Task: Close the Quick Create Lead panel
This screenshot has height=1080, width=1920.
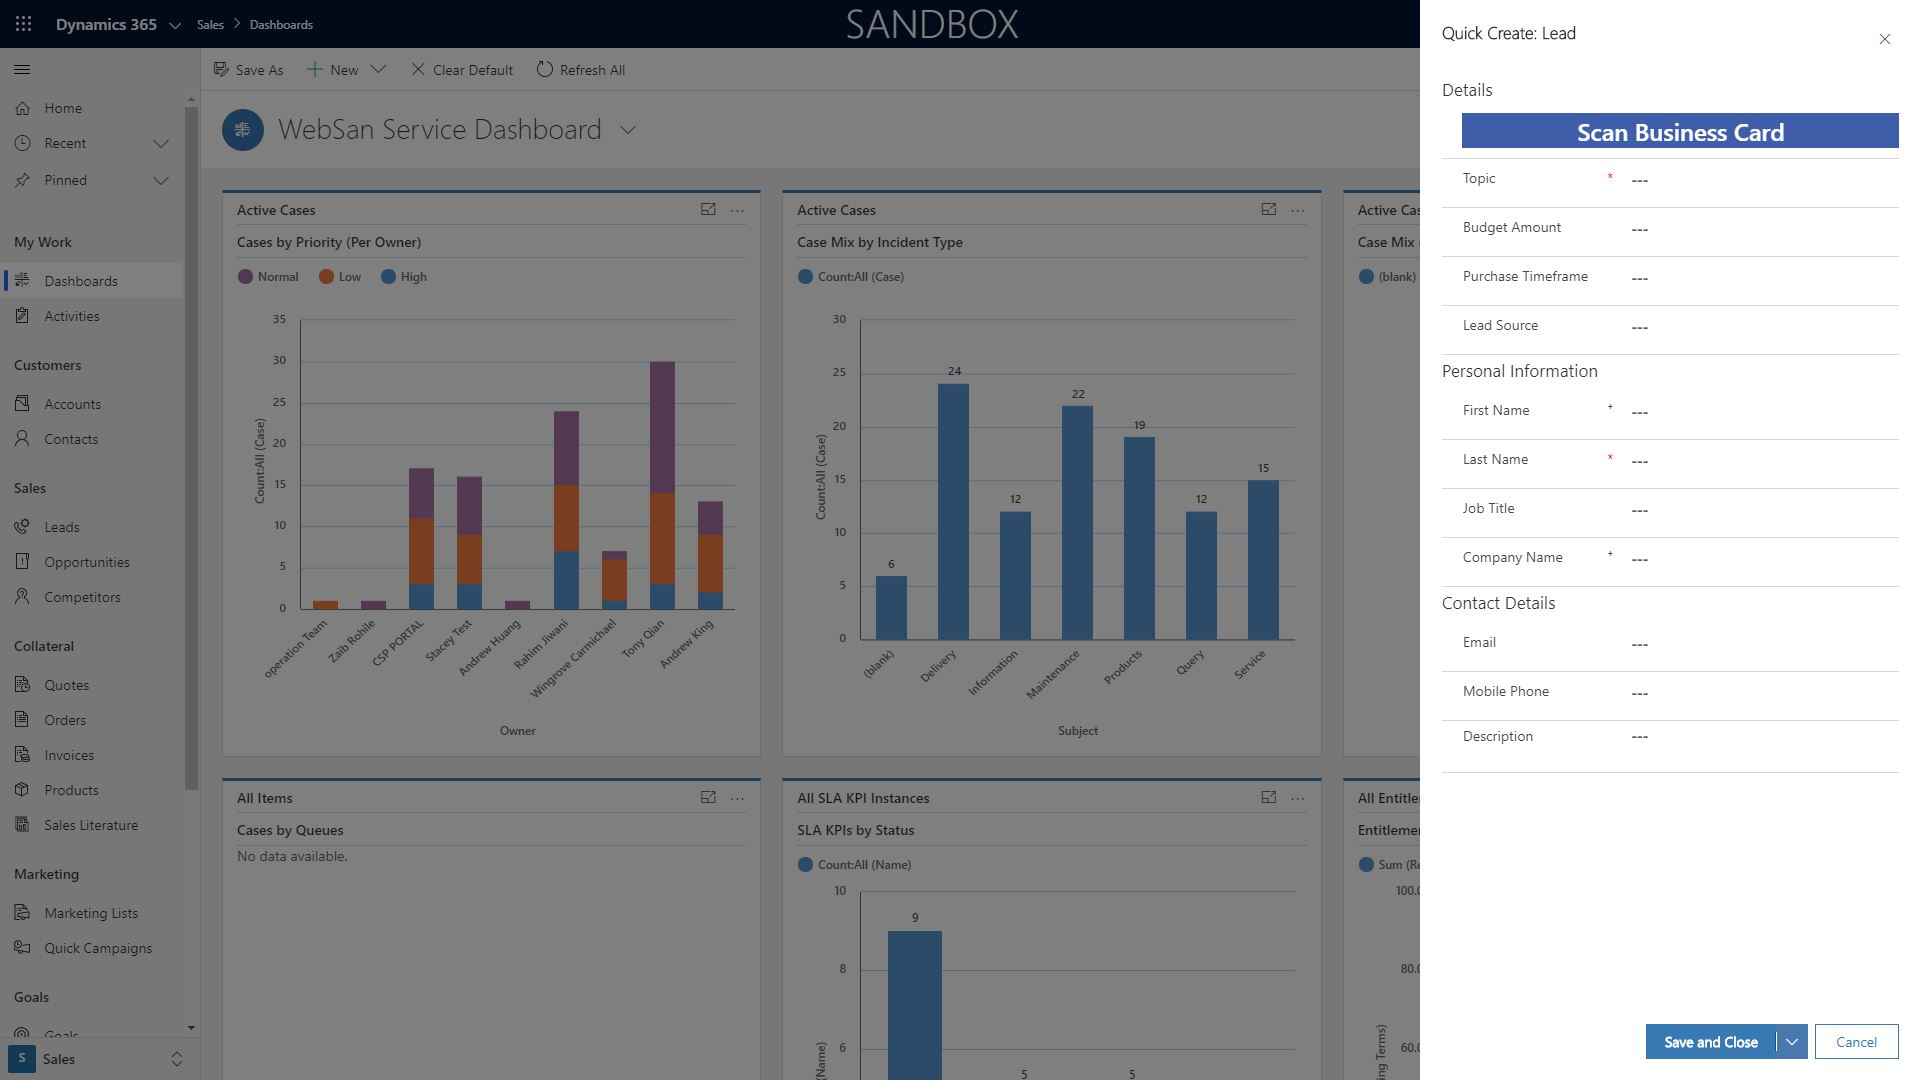Action: [1885, 39]
